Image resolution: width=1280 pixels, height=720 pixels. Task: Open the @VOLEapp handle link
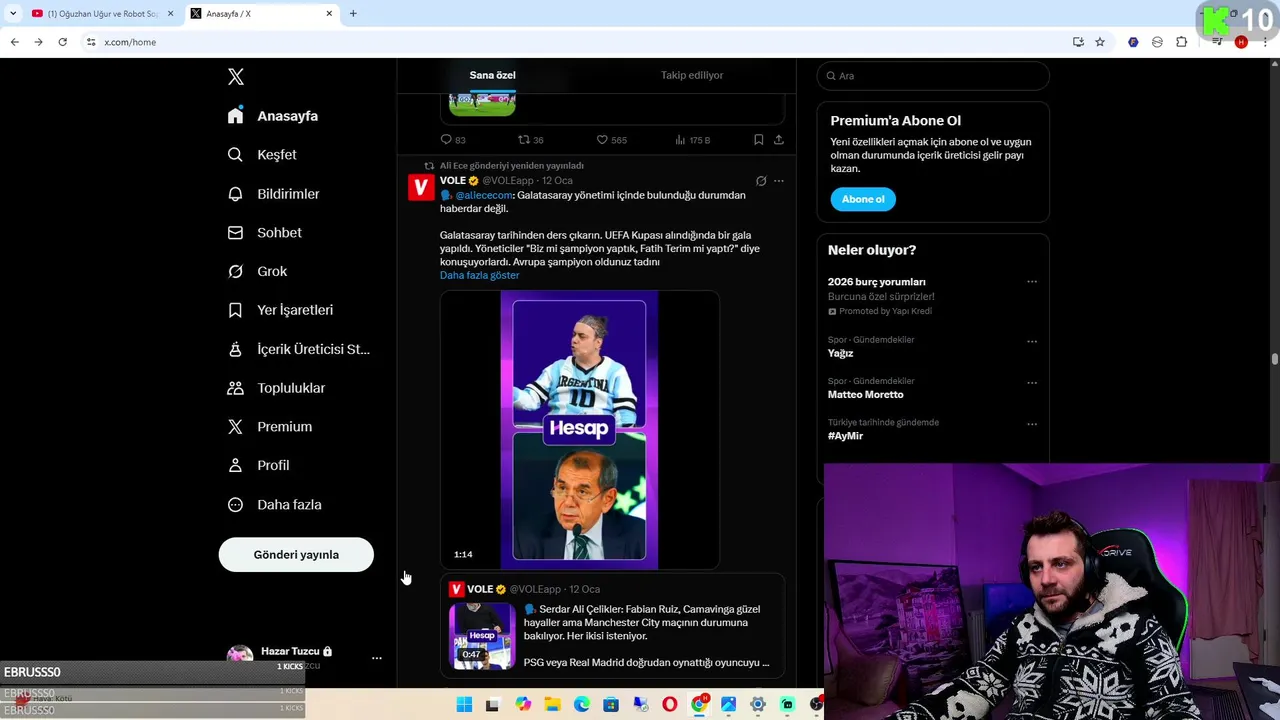tap(508, 181)
